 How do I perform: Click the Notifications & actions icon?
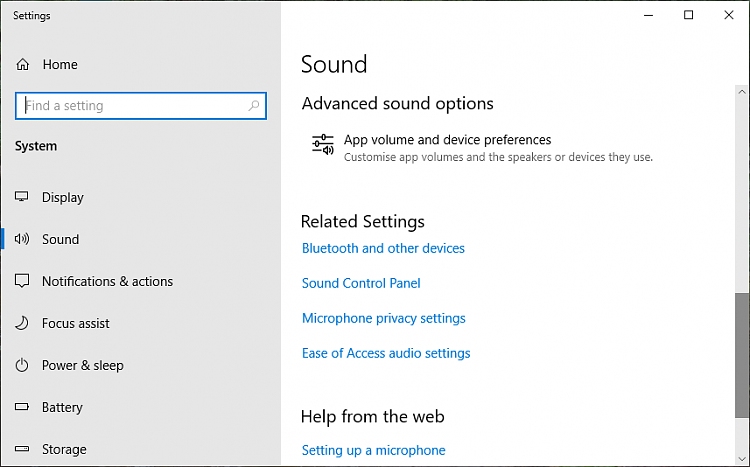tap(22, 282)
